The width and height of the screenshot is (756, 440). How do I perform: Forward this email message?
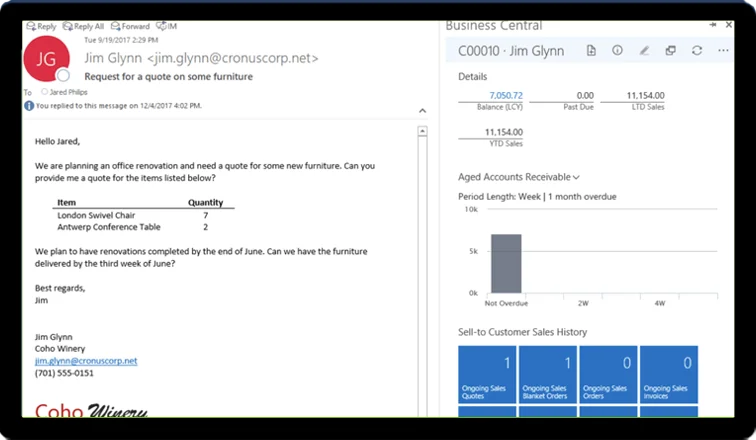tap(132, 26)
